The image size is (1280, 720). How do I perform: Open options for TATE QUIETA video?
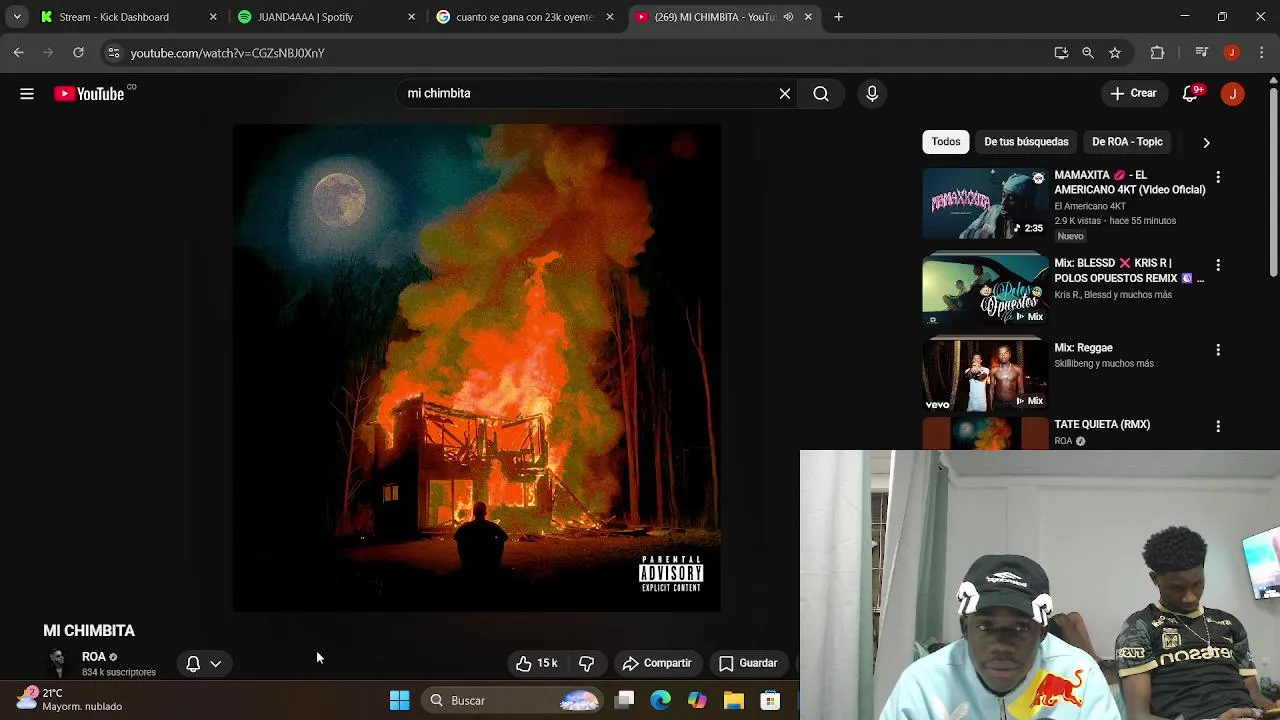(1218, 426)
